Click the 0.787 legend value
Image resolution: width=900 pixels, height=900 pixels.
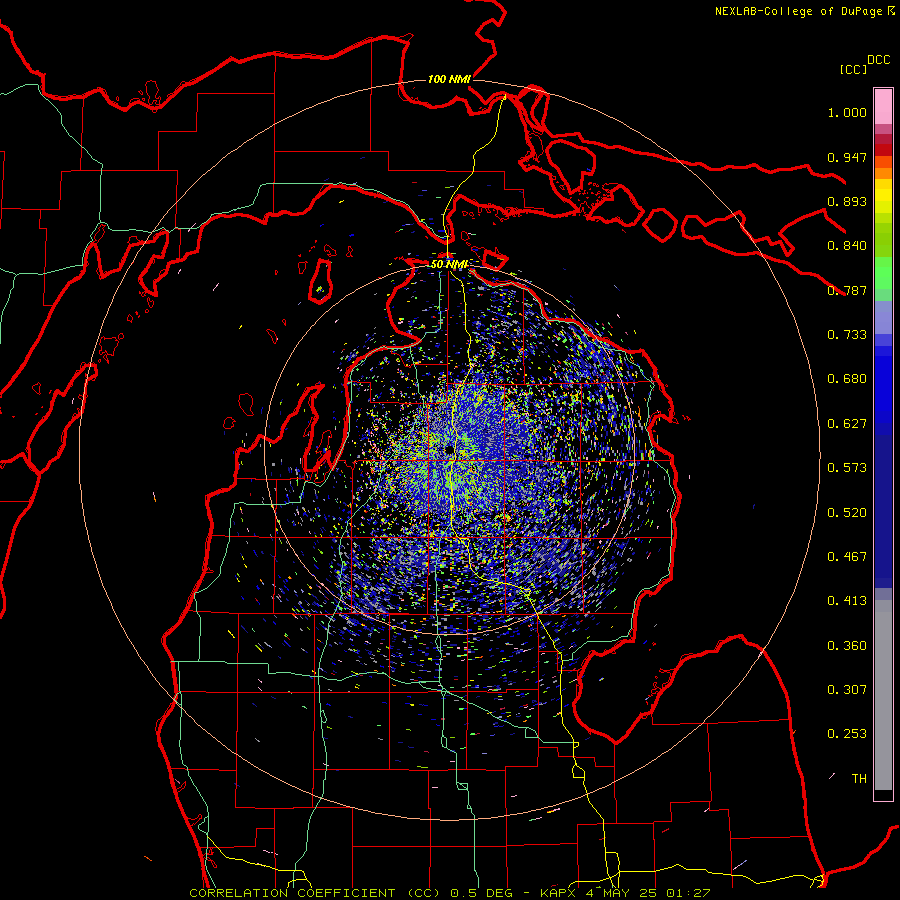coord(847,290)
